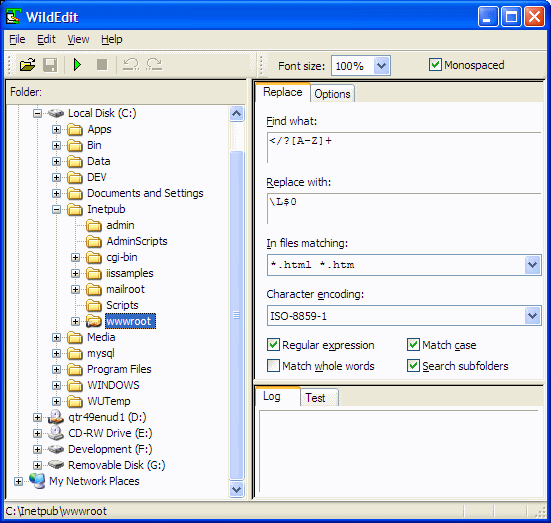The height and width of the screenshot is (523, 551).
Task: Select the admin folder under Inetpub
Action: tap(120, 225)
